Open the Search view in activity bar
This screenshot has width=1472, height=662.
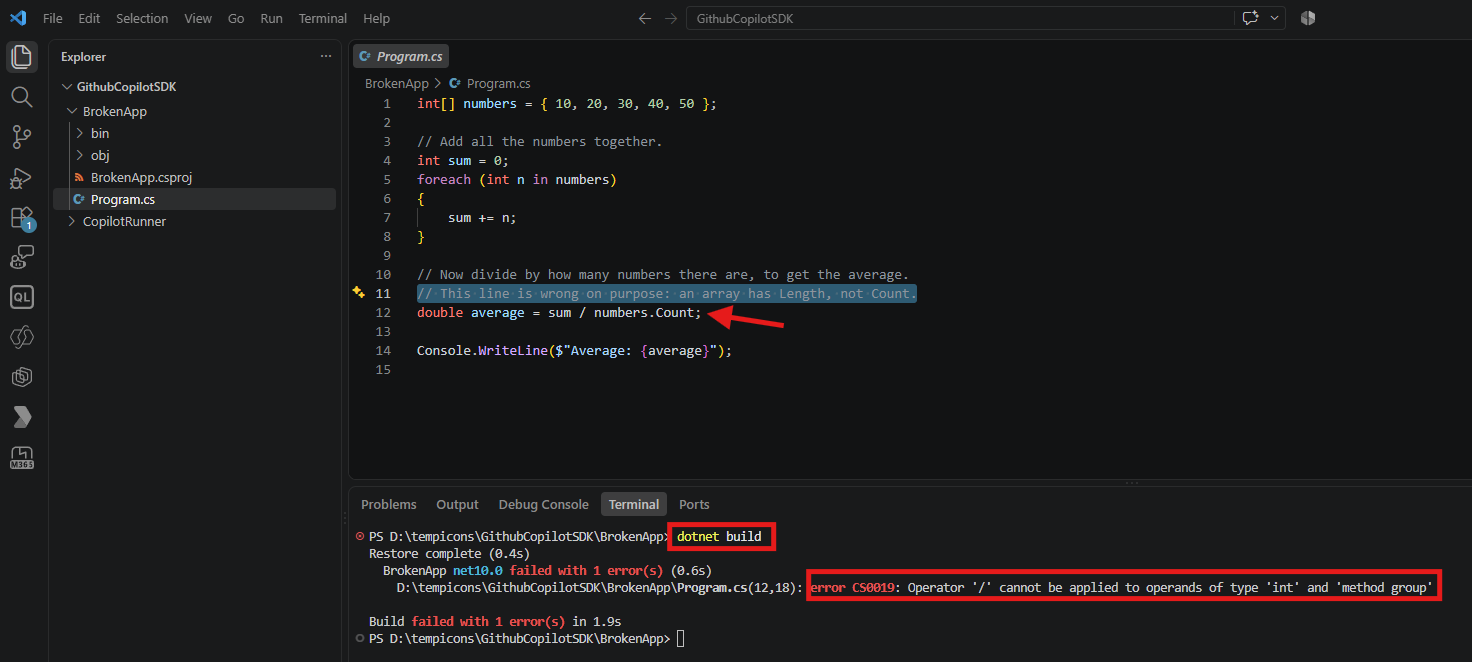click(x=21, y=97)
